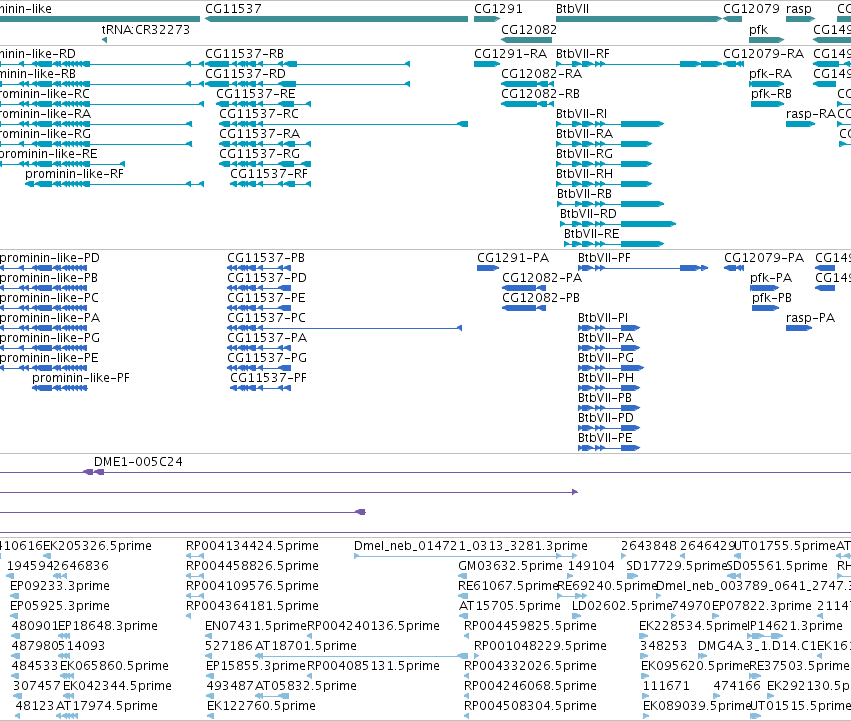Select the RP004508304.5prime feature
This screenshot has height=721, width=851.
pyautogui.click(x=530, y=706)
